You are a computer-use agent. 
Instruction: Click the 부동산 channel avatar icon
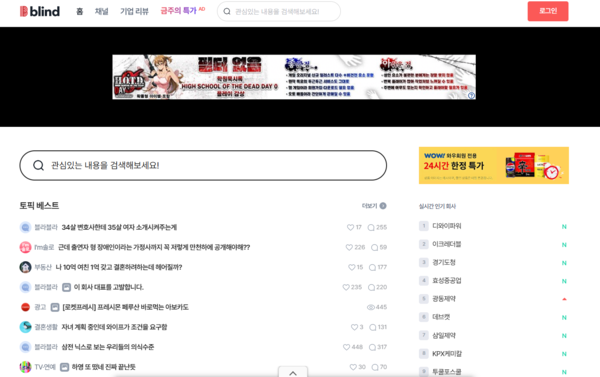point(25,267)
